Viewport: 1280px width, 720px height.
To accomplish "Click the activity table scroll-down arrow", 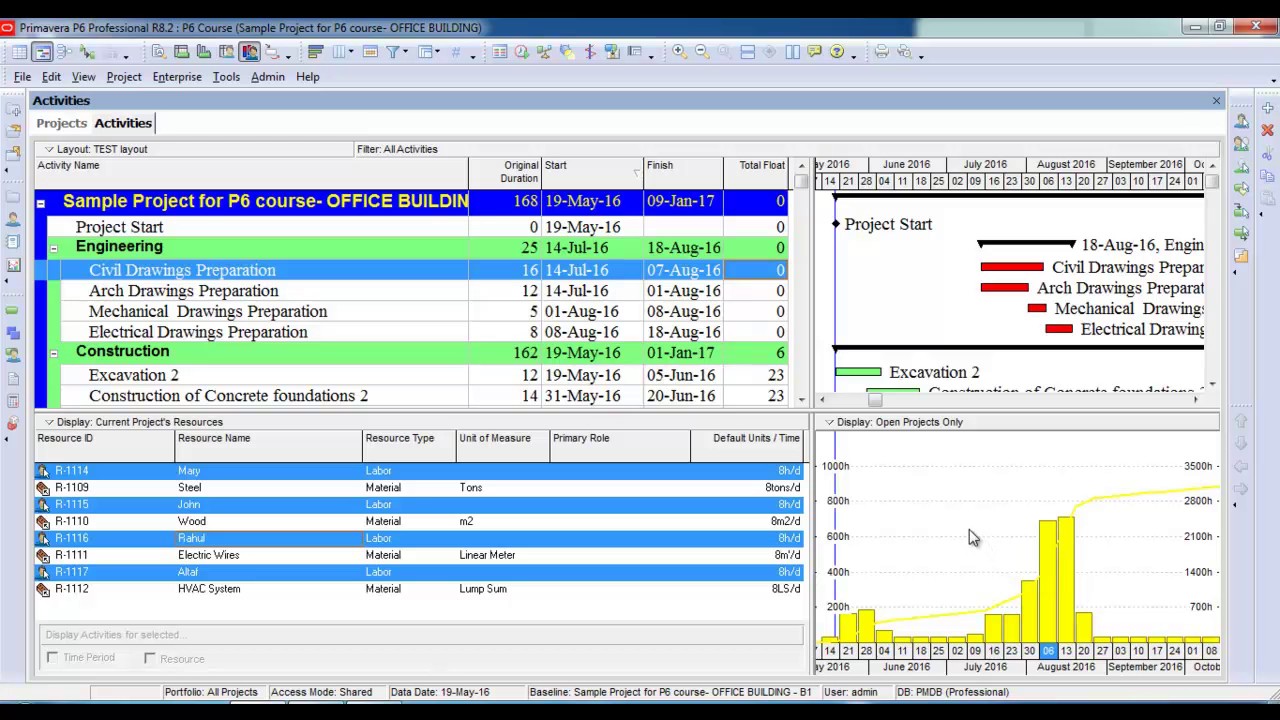I will [x=801, y=400].
